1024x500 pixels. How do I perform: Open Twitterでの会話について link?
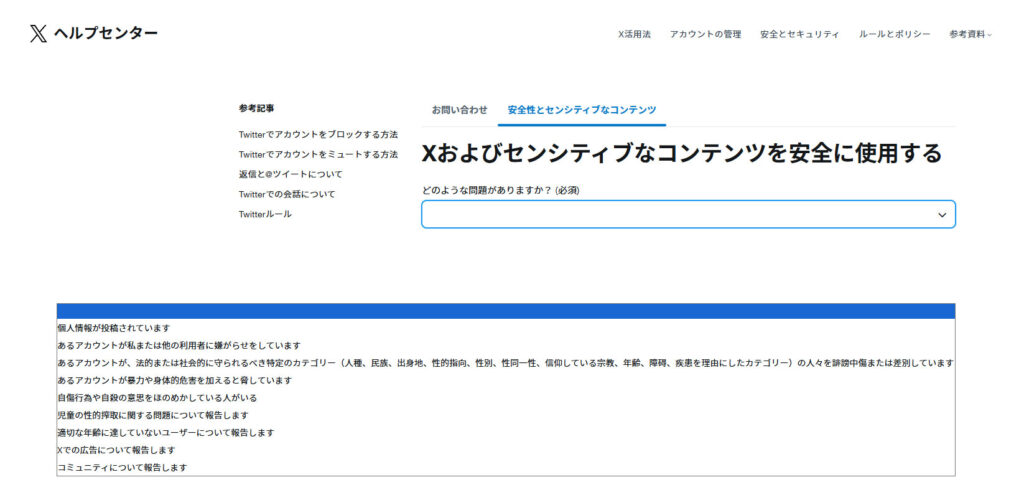[x=286, y=194]
